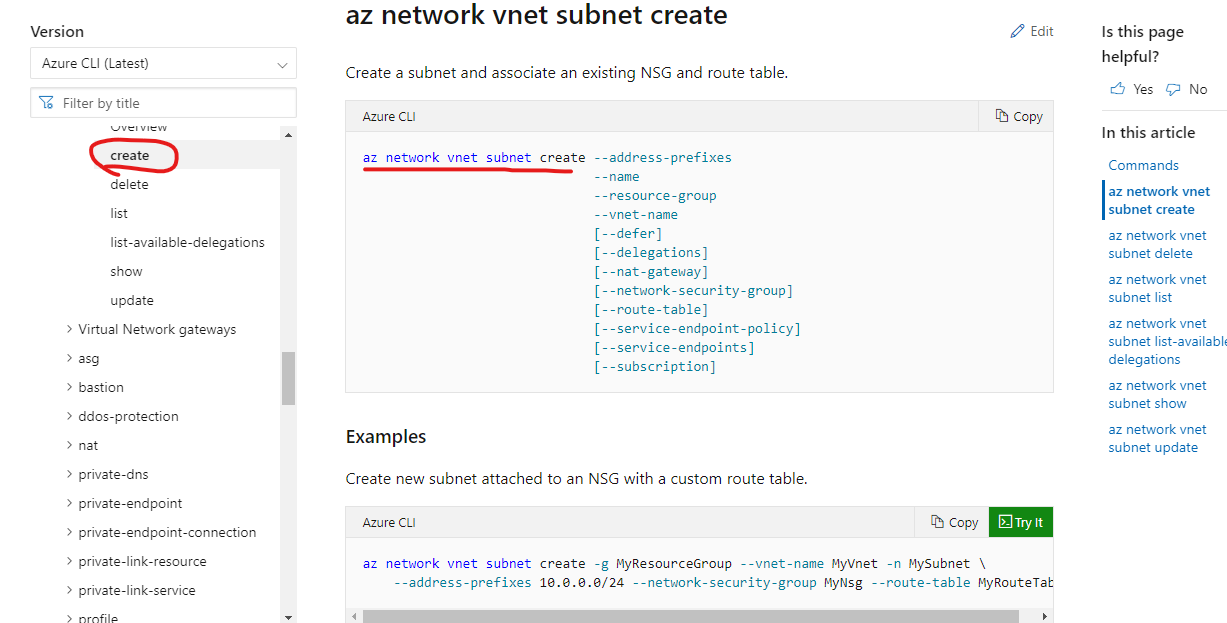Click the --resource-group parameter link
Image resolution: width=1227 pixels, height=623 pixels.
(655, 195)
